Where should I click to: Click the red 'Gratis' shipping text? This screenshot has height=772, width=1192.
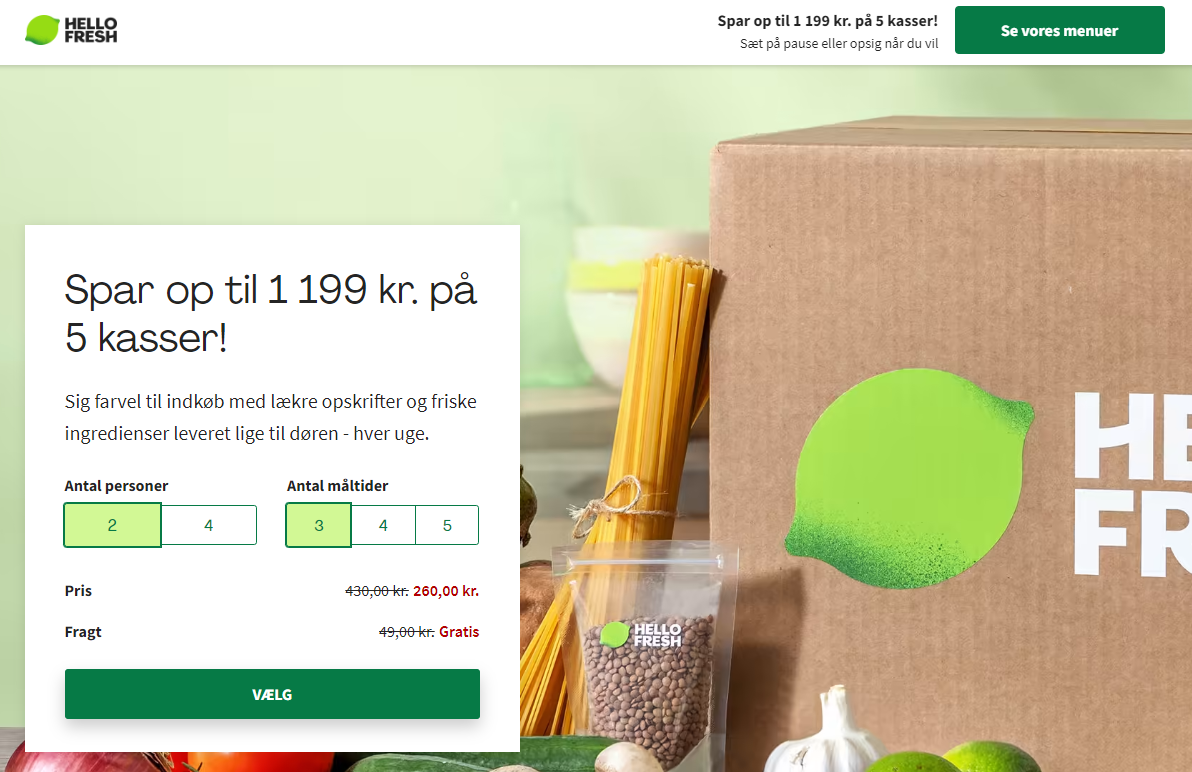[x=459, y=632]
